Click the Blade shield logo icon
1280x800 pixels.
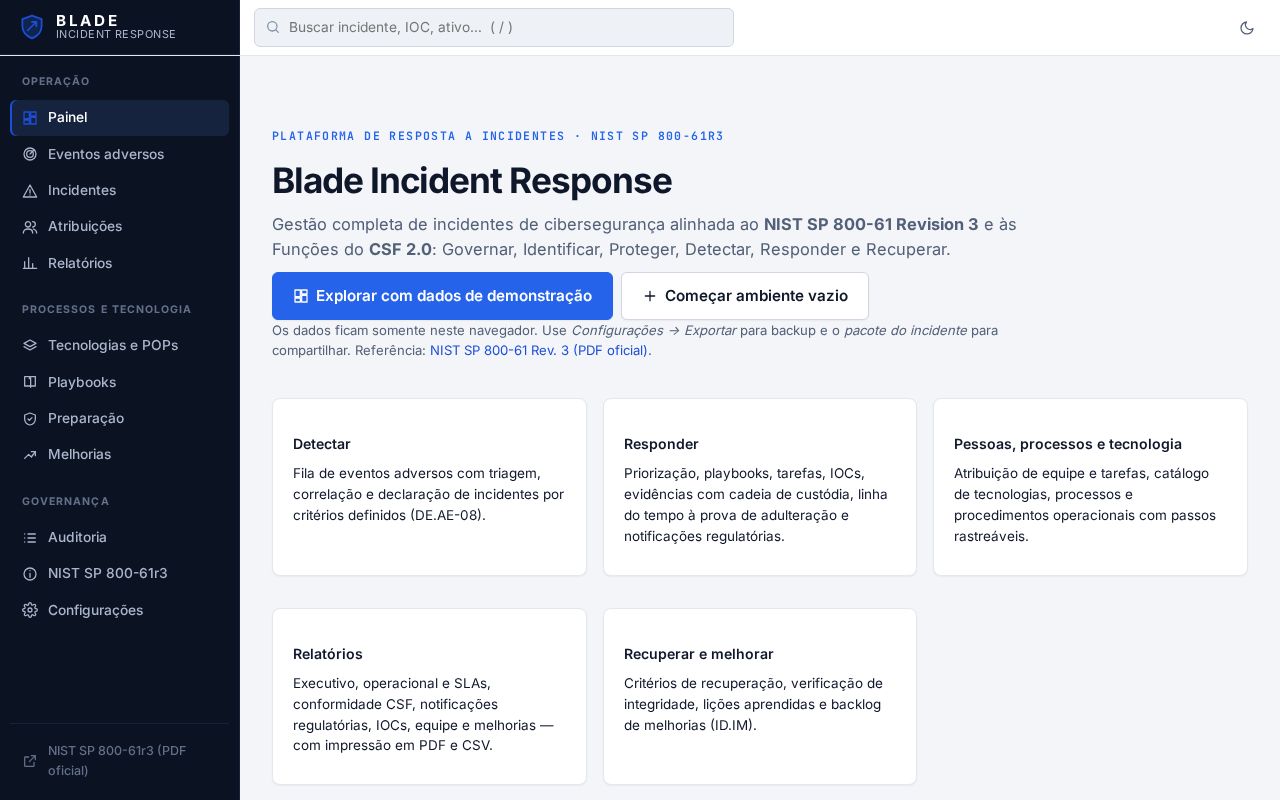pos(32,27)
